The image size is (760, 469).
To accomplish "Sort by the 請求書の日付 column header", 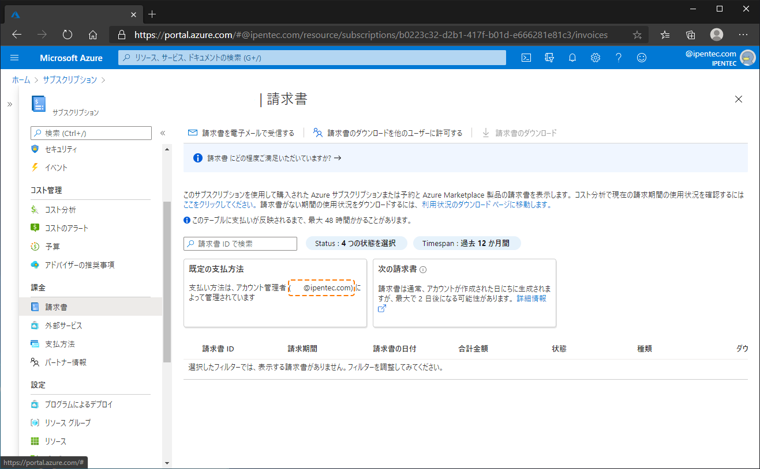I will (395, 348).
